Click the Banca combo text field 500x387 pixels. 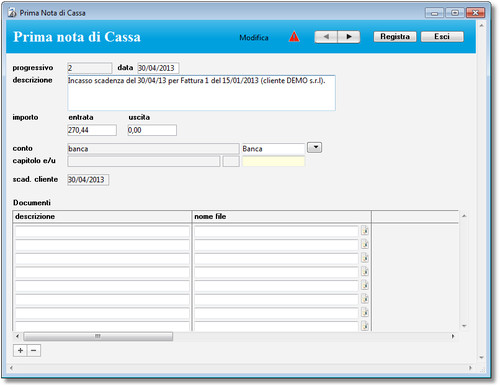click(273, 149)
